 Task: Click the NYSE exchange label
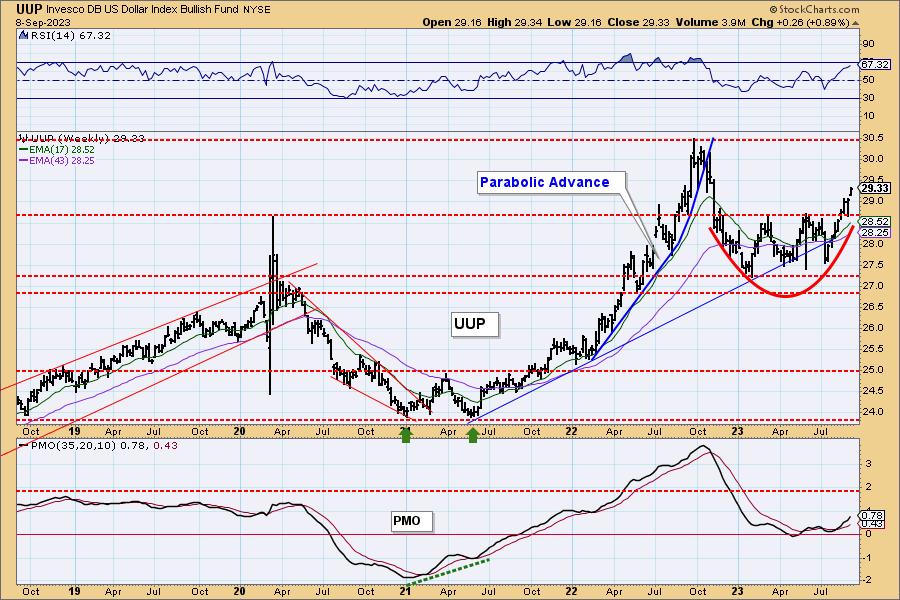[257, 10]
